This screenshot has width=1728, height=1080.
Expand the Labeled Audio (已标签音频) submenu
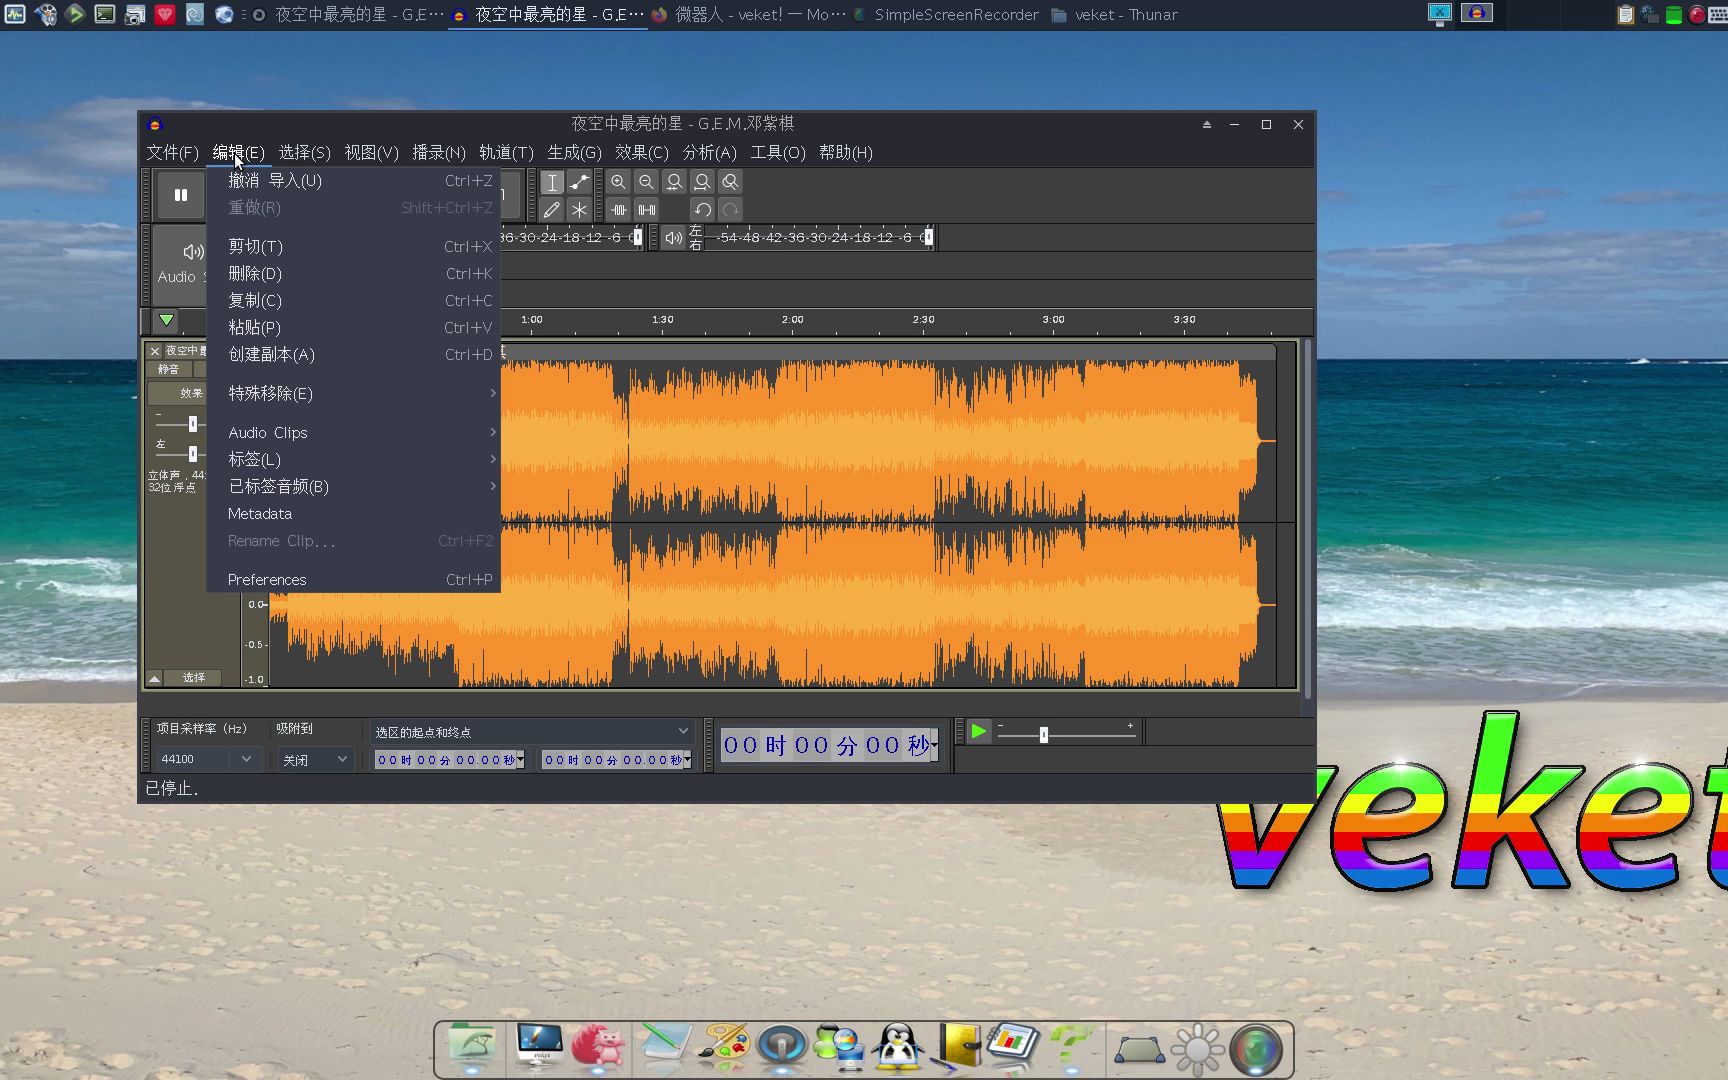[353, 487]
